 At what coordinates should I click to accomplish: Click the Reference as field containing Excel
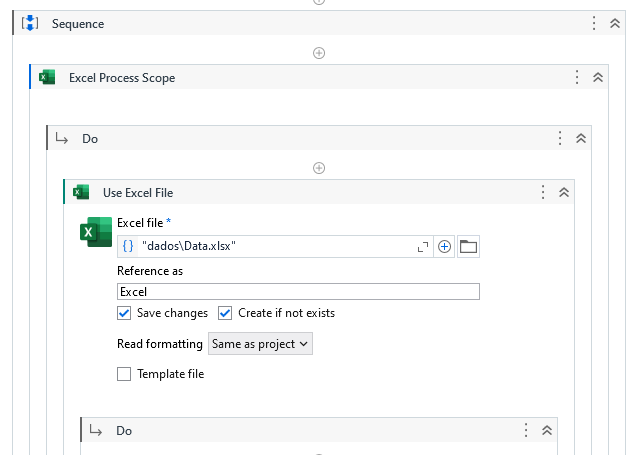point(298,291)
